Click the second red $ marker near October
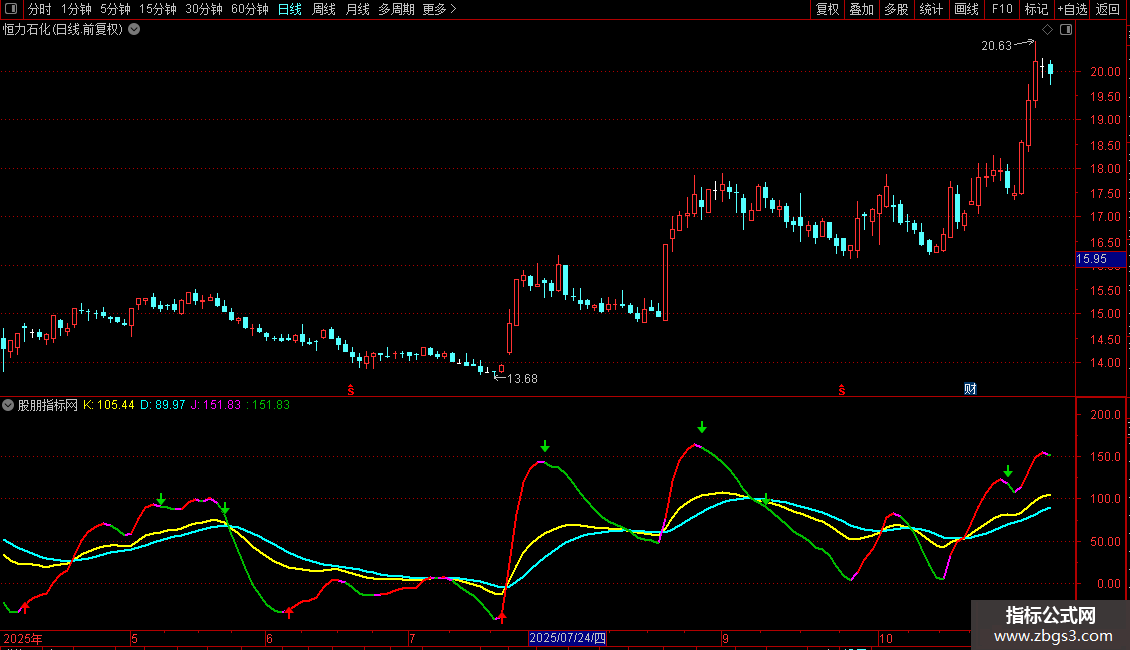 [842, 389]
